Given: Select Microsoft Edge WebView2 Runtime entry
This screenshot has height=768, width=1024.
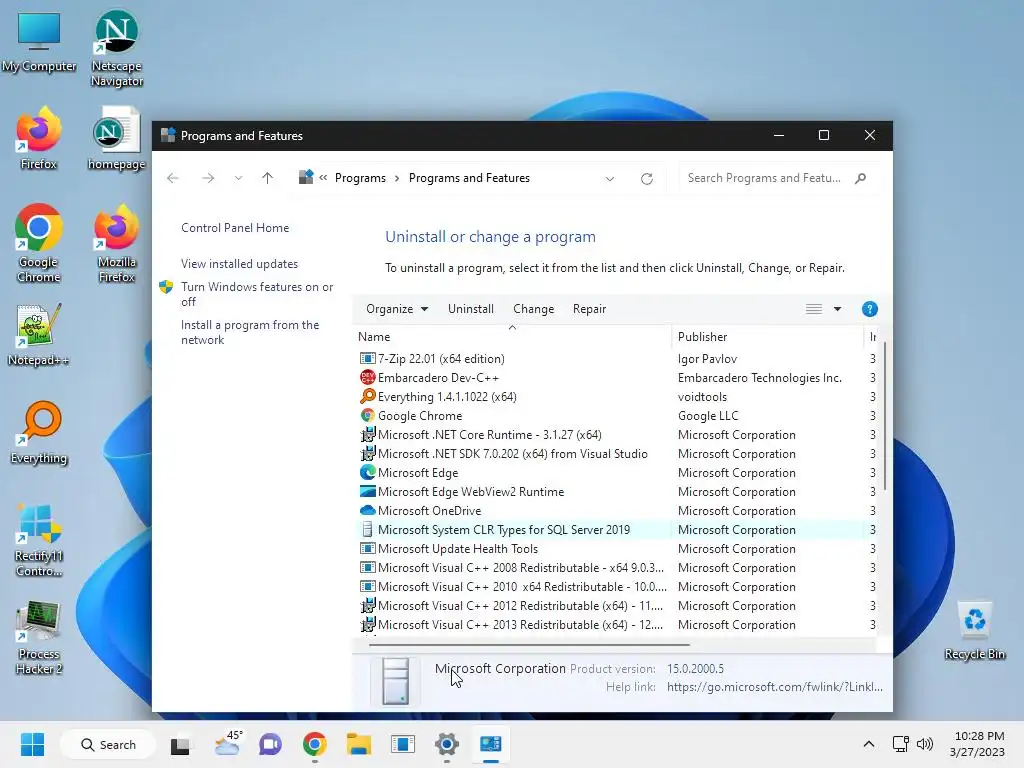Looking at the screenshot, I should coord(617,491).
